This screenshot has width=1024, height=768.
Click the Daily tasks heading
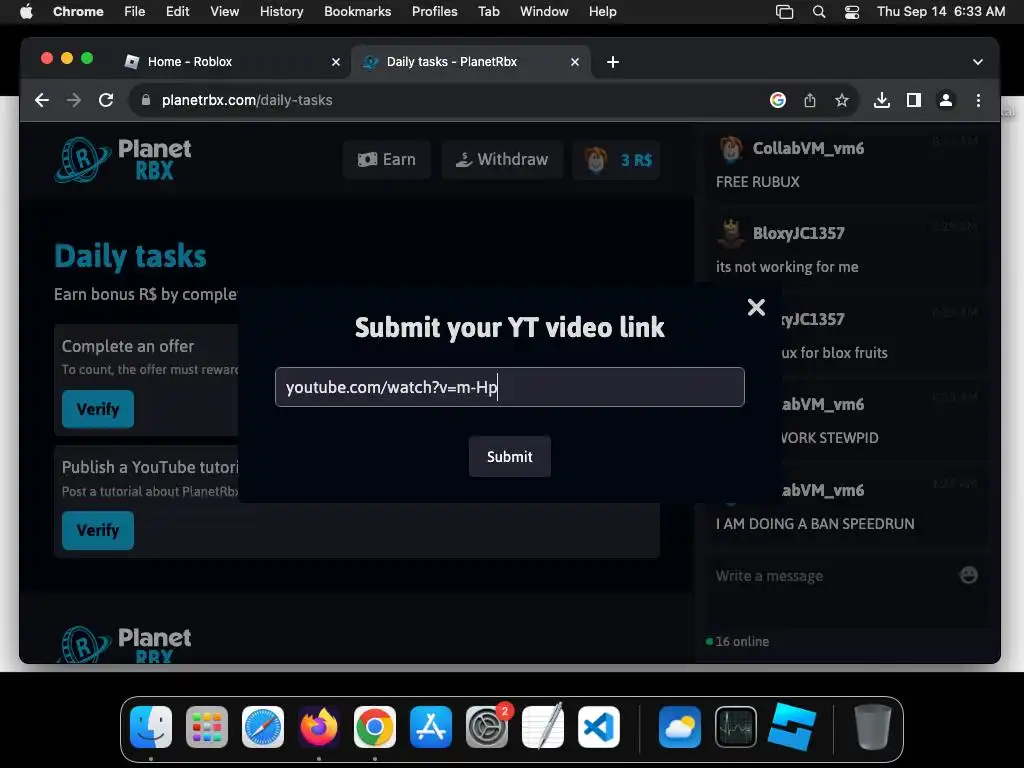point(130,256)
